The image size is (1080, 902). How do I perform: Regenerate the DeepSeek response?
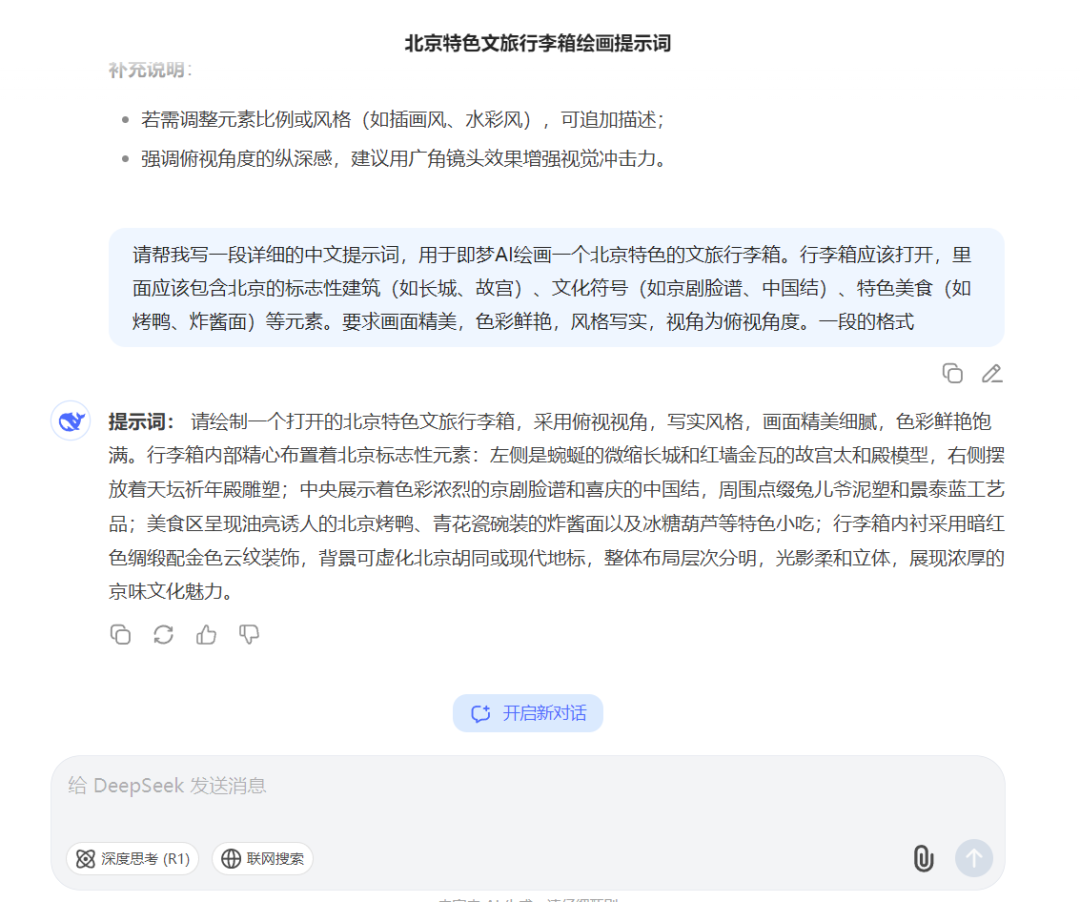(163, 634)
